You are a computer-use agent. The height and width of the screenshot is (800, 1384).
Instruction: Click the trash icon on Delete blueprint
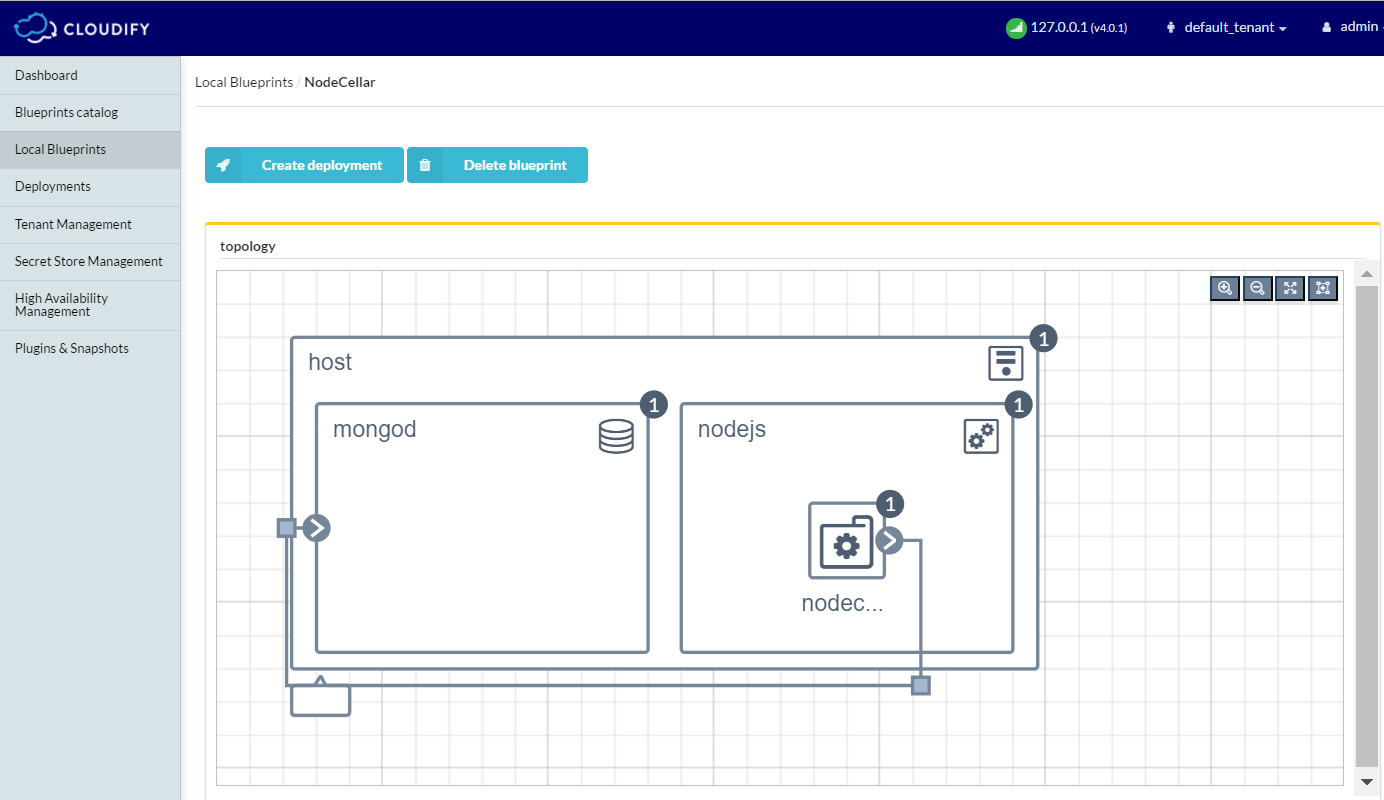(424, 165)
